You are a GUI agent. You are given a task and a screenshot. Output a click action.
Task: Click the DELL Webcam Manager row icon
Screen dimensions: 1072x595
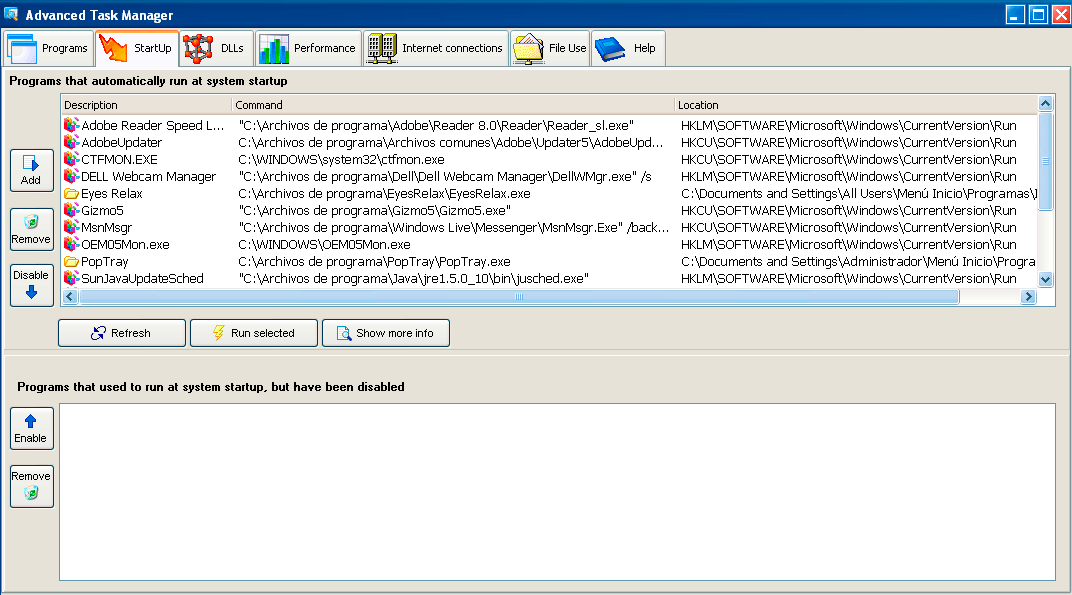pyautogui.click(x=71, y=176)
